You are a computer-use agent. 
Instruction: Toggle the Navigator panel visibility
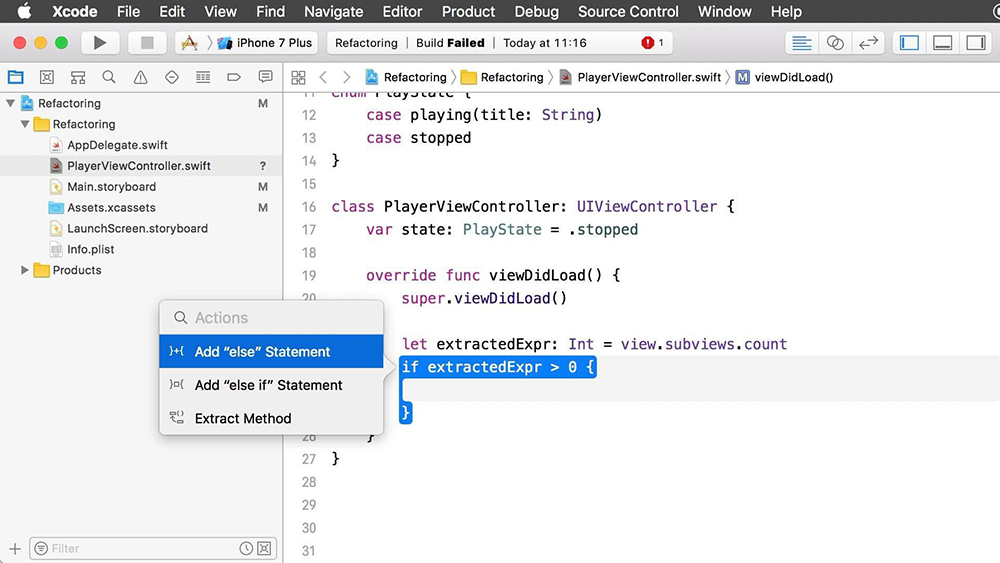pyautogui.click(x=909, y=43)
